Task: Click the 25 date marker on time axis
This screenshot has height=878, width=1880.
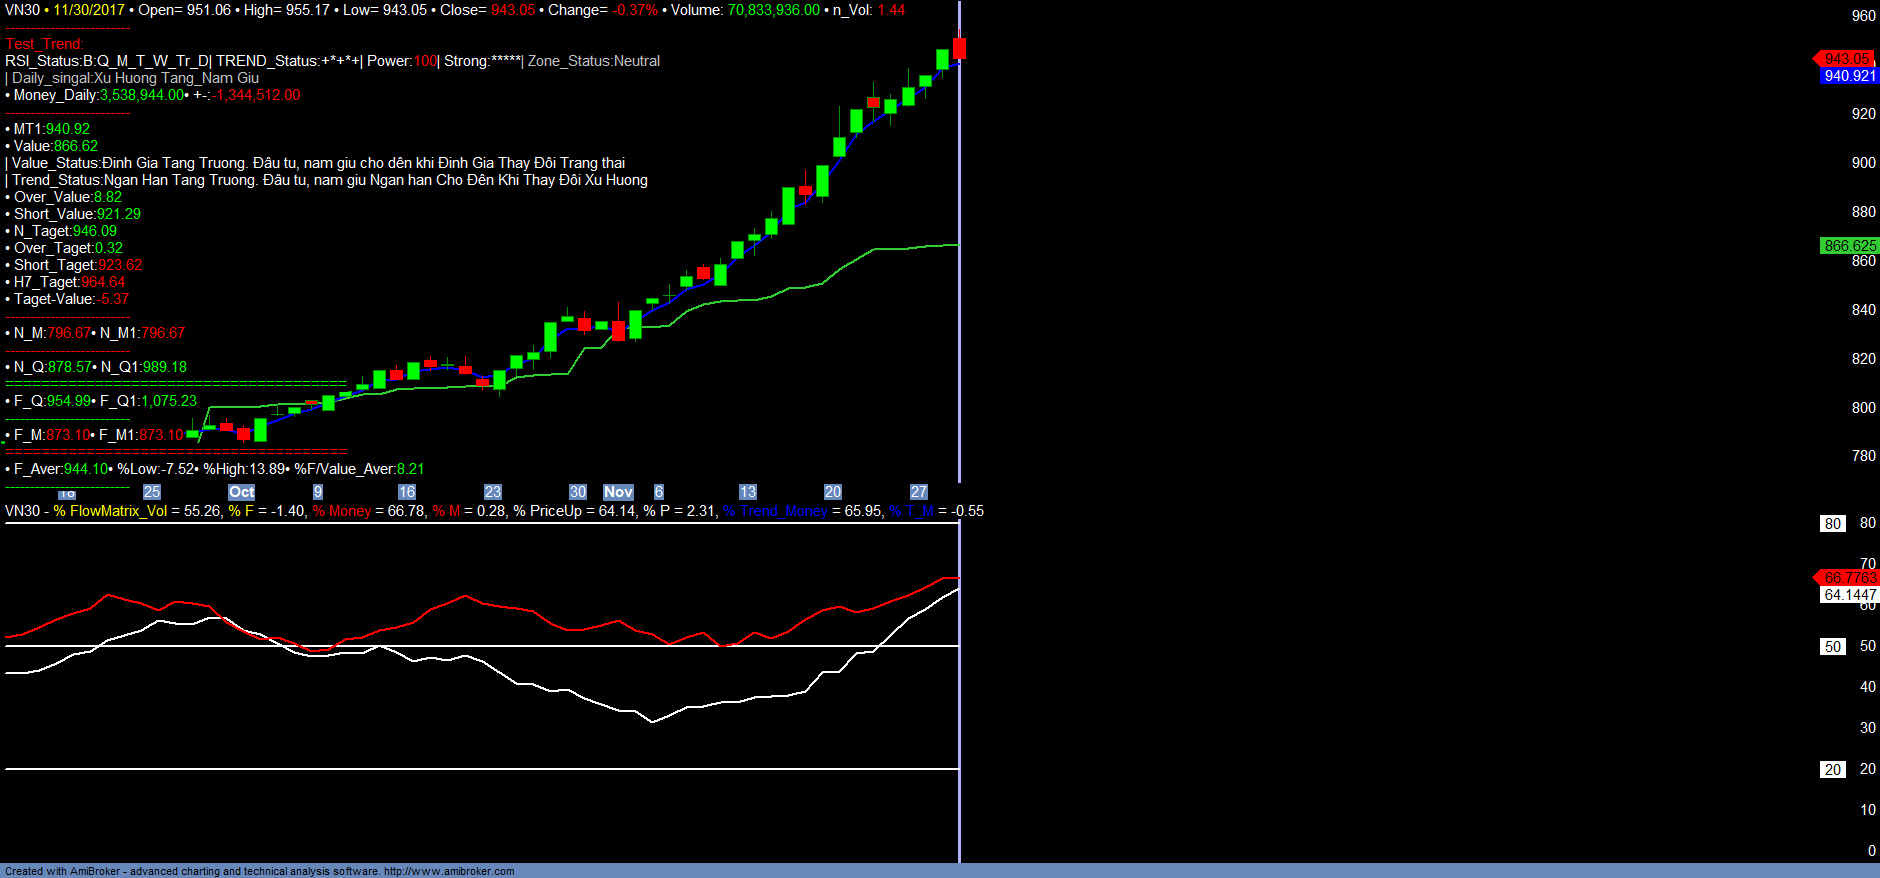Action: point(152,492)
